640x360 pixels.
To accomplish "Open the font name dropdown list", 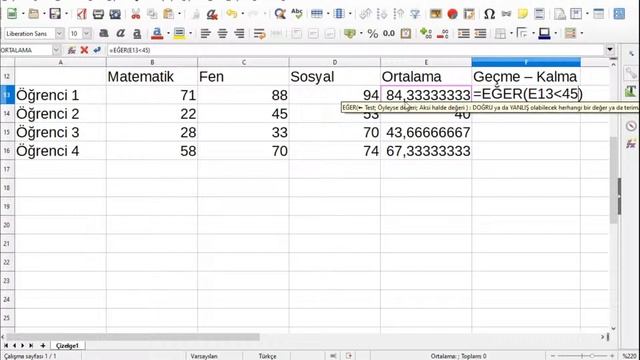I will coord(60,33).
